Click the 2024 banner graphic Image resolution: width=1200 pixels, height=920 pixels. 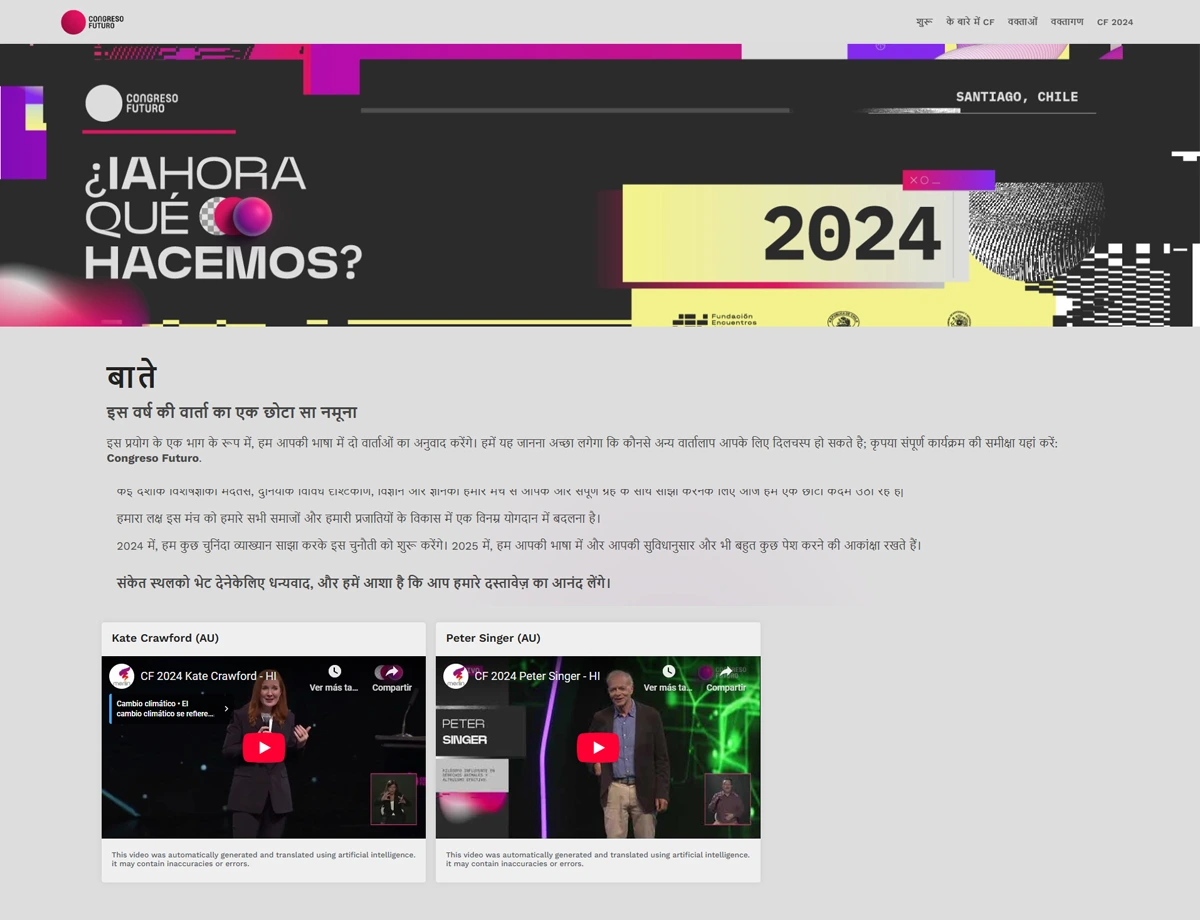pos(852,235)
